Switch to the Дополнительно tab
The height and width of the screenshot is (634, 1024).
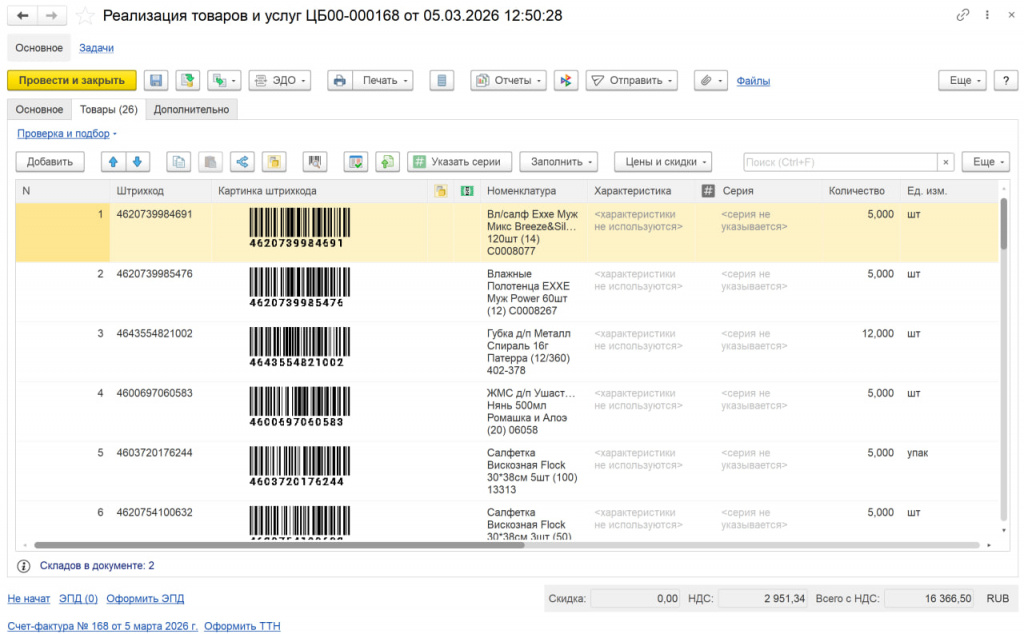[x=191, y=110]
